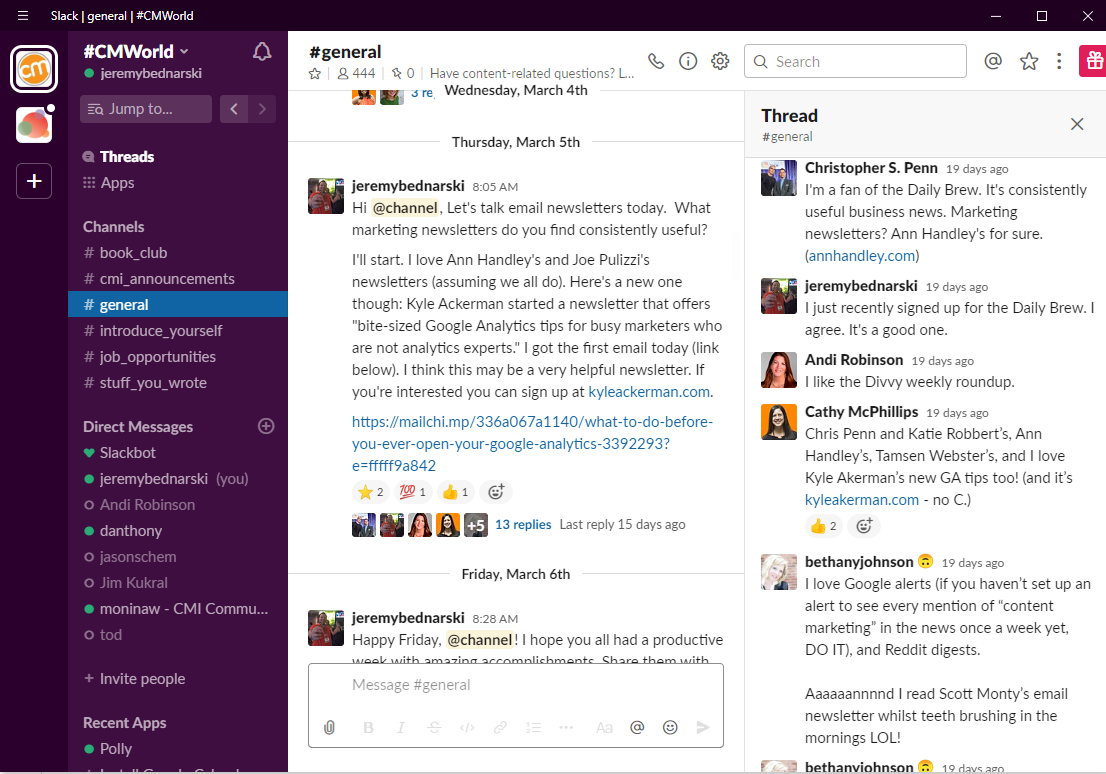Expand the Channels section header
Viewport: 1106px width, 774px height.
pyautogui.click(x=114, y=226)
